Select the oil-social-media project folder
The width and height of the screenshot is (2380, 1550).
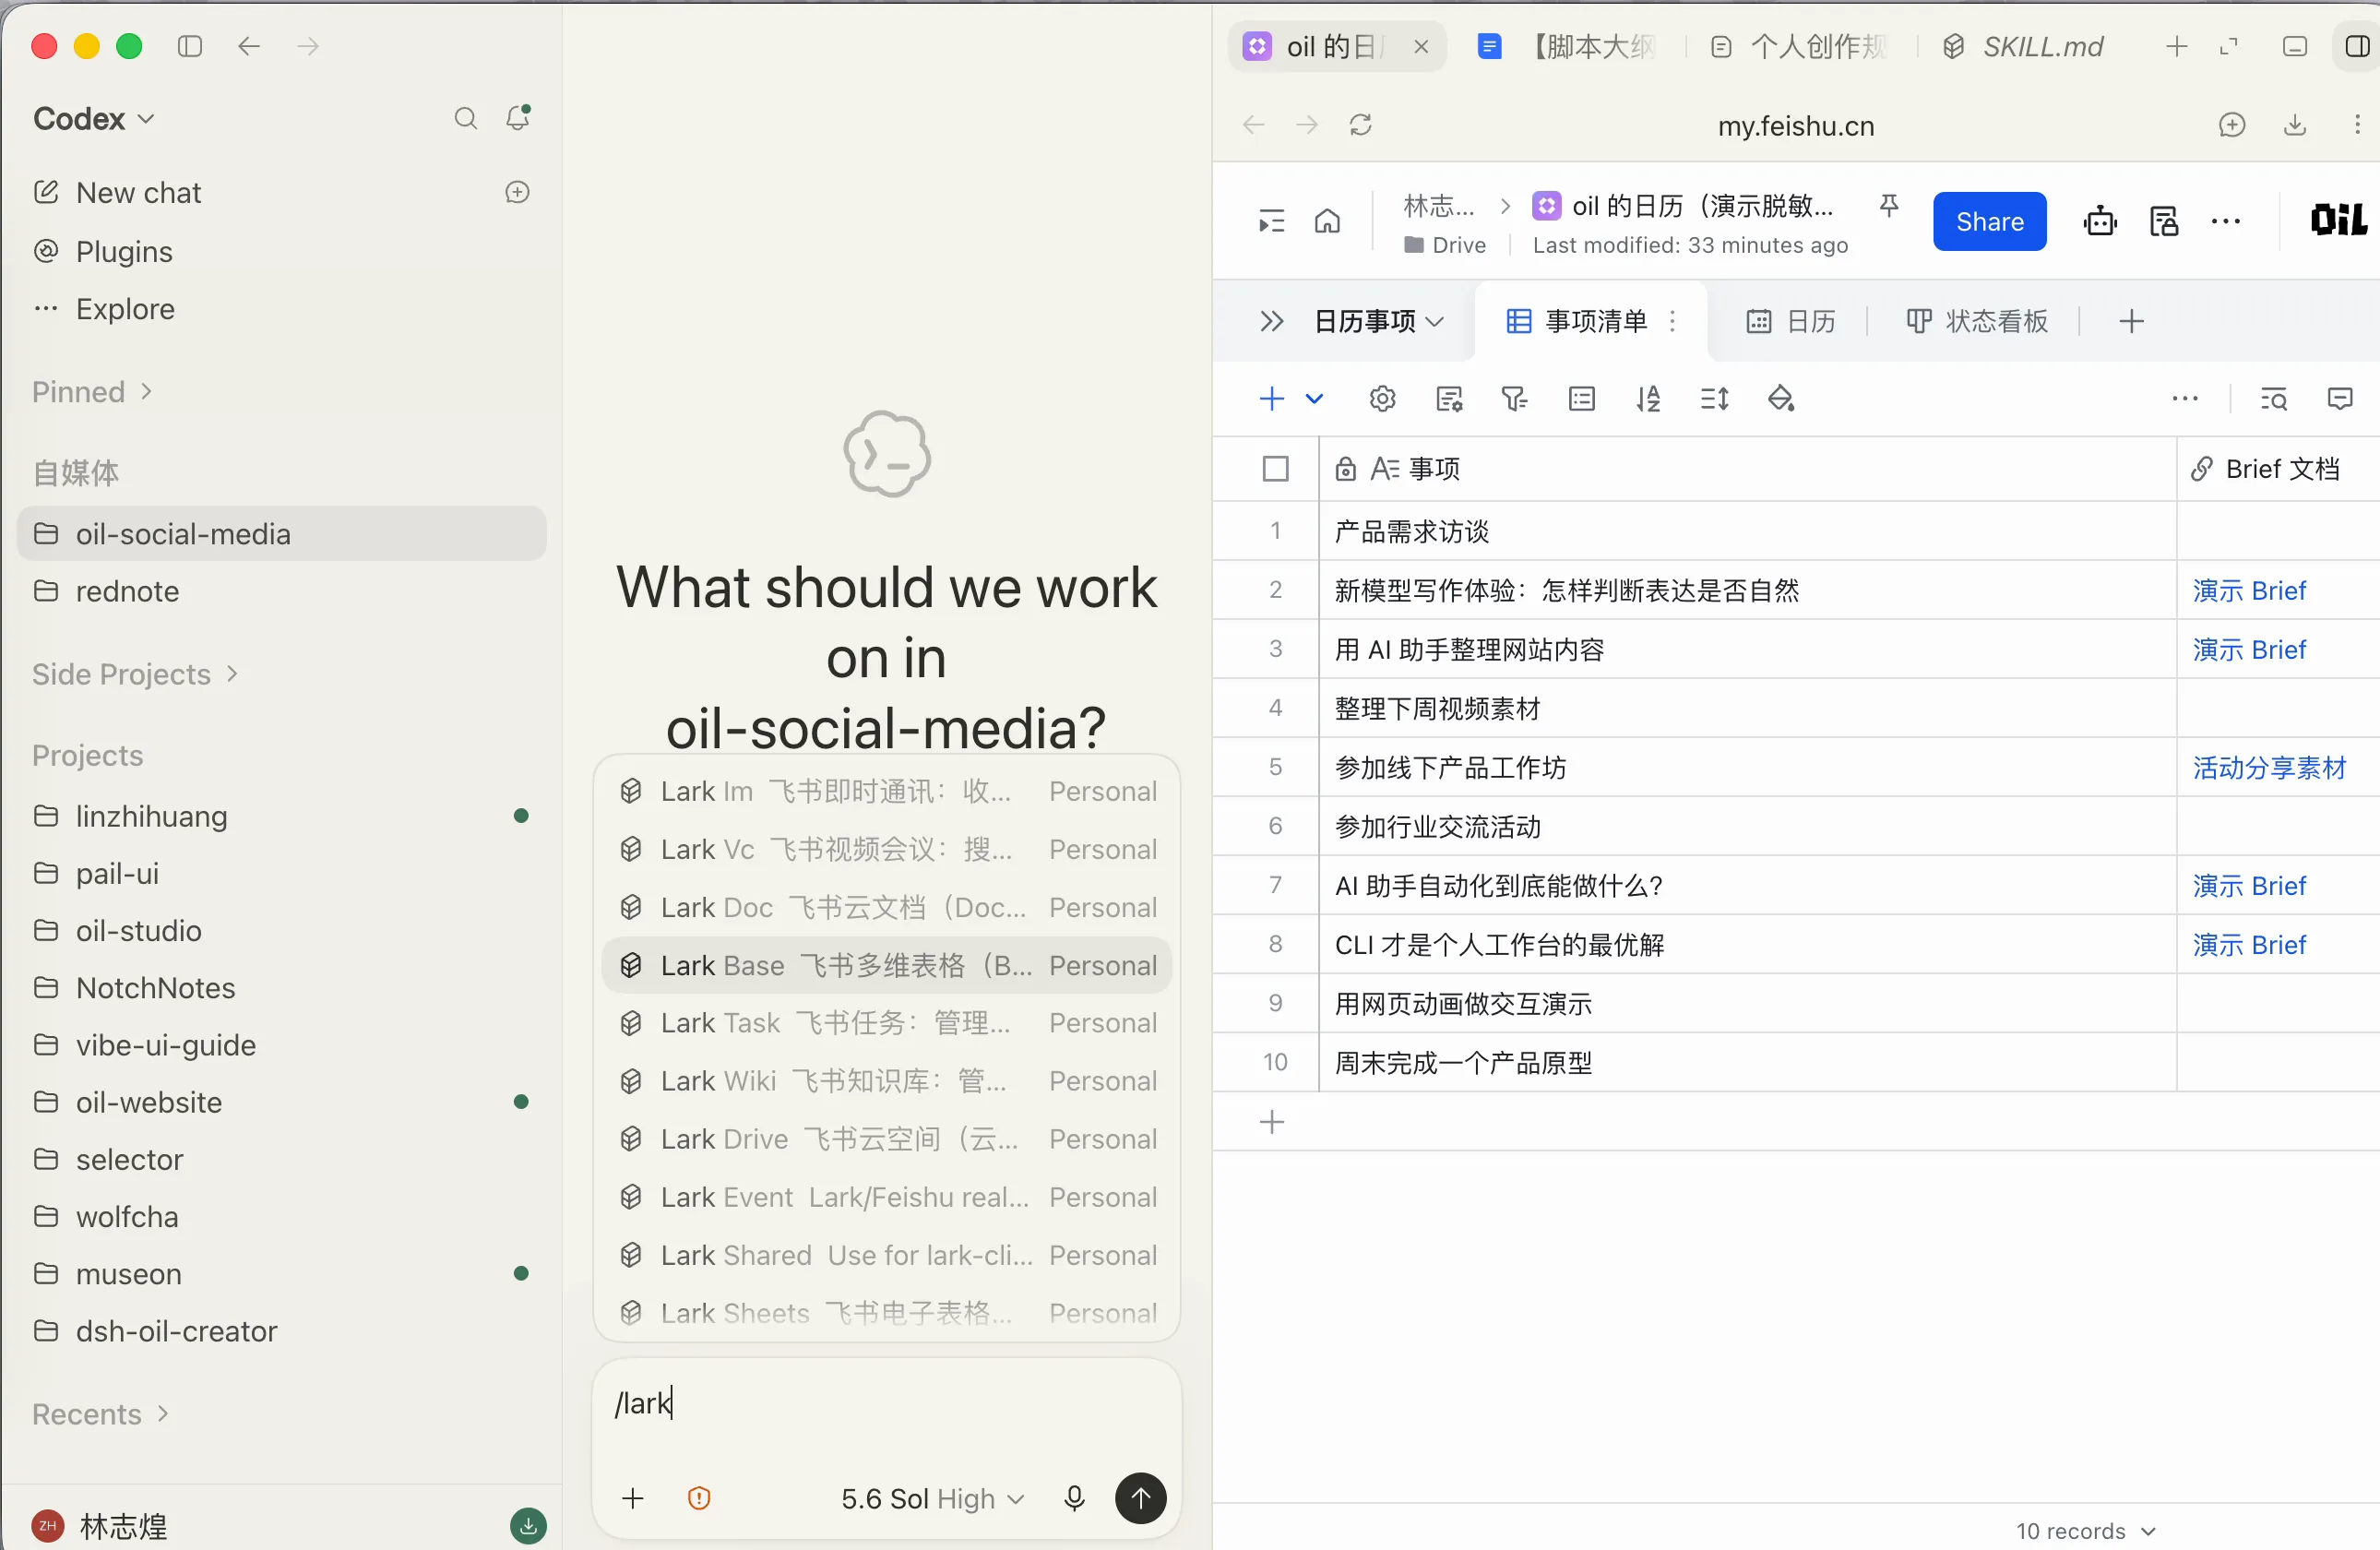coord(281,534)
